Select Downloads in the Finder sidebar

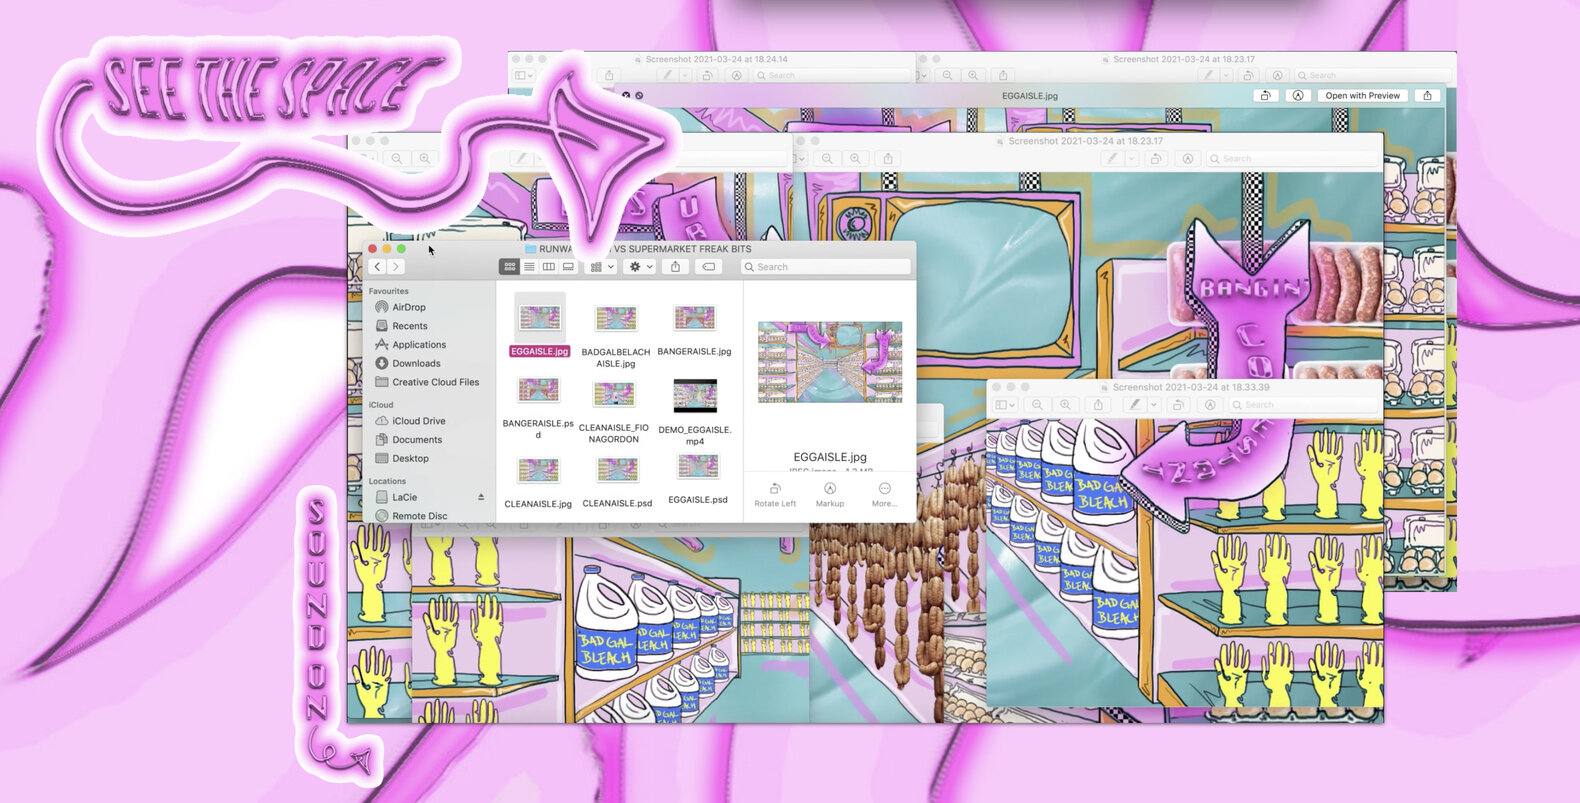(x=416, y=363)
